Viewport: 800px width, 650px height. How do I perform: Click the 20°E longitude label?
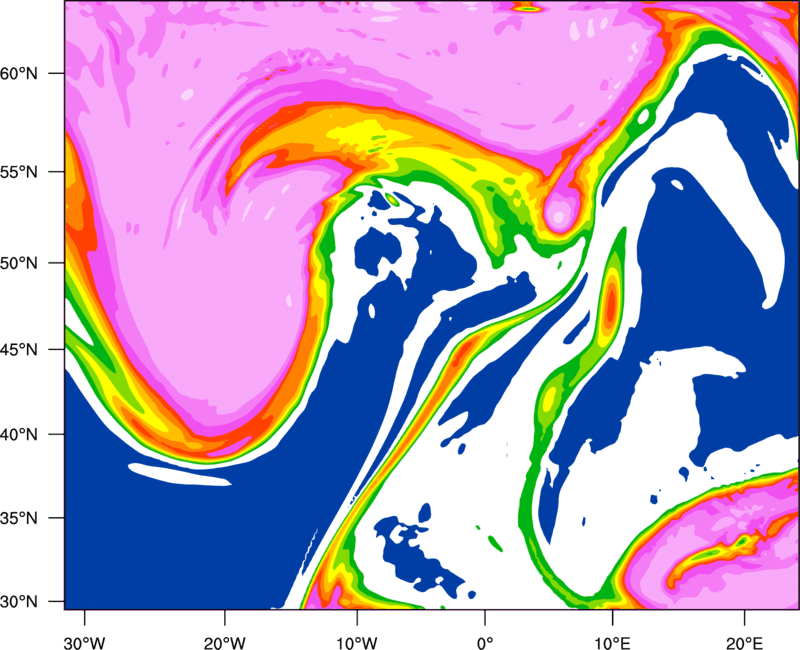tap(744, 642)
